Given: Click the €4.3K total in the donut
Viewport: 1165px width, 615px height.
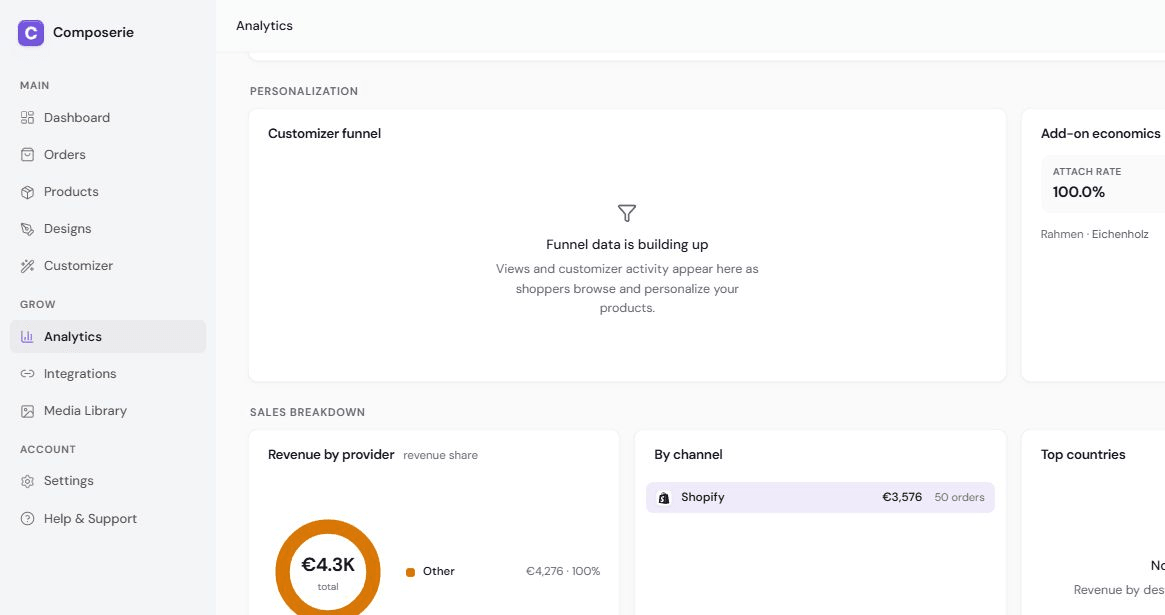Looking at the screenshot, I should tap(328, 565).
